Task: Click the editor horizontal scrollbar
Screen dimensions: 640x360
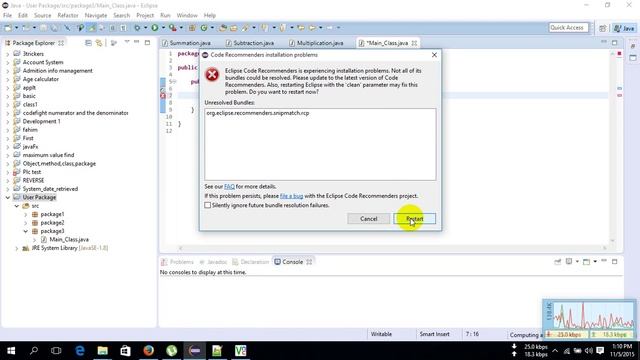Action: [x=392, y=248]
